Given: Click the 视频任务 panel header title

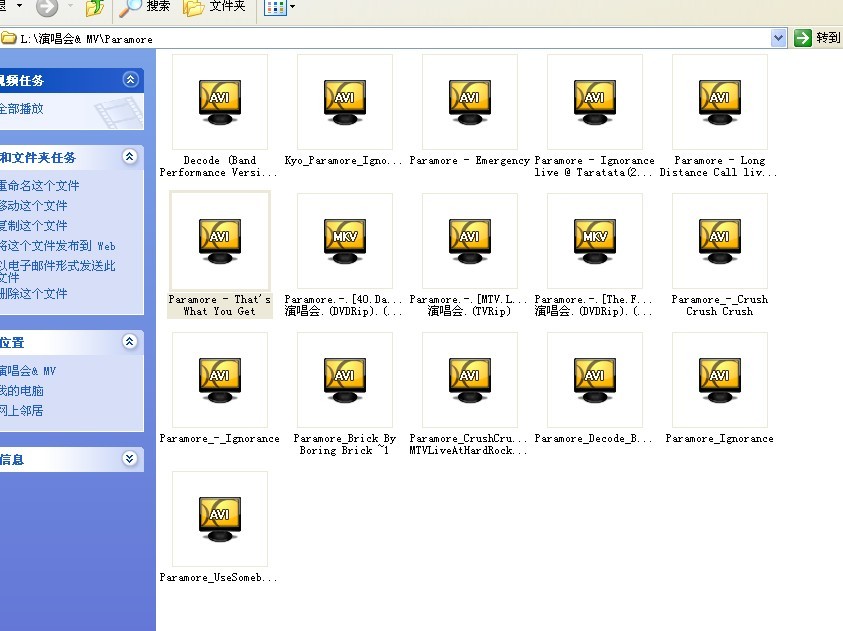Looking at the screenshot, I should click(x=22, y=81).
